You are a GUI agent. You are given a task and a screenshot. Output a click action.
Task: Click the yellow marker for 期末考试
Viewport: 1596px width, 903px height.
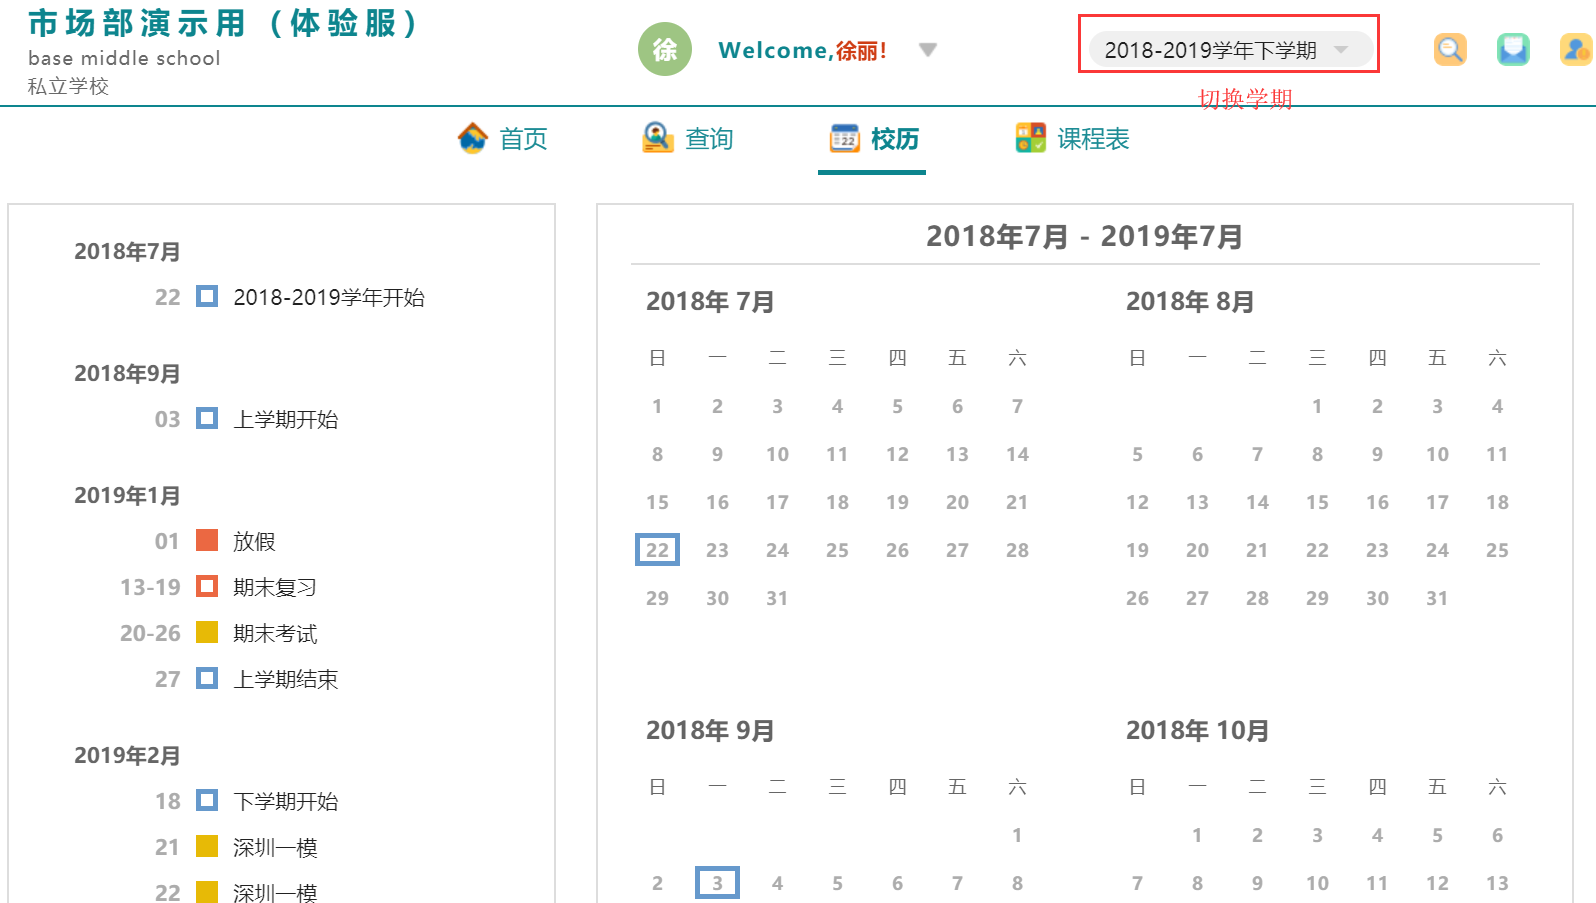tap(207, 632)
